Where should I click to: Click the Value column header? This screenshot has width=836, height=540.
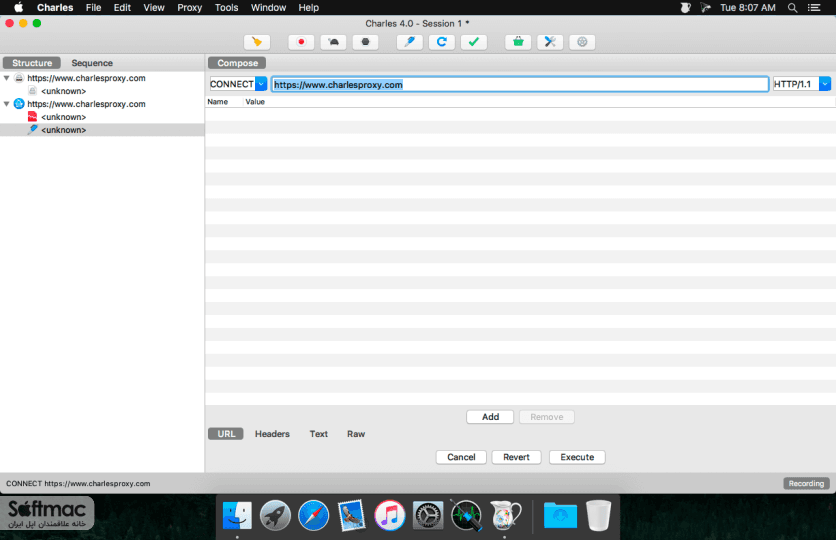255,102
